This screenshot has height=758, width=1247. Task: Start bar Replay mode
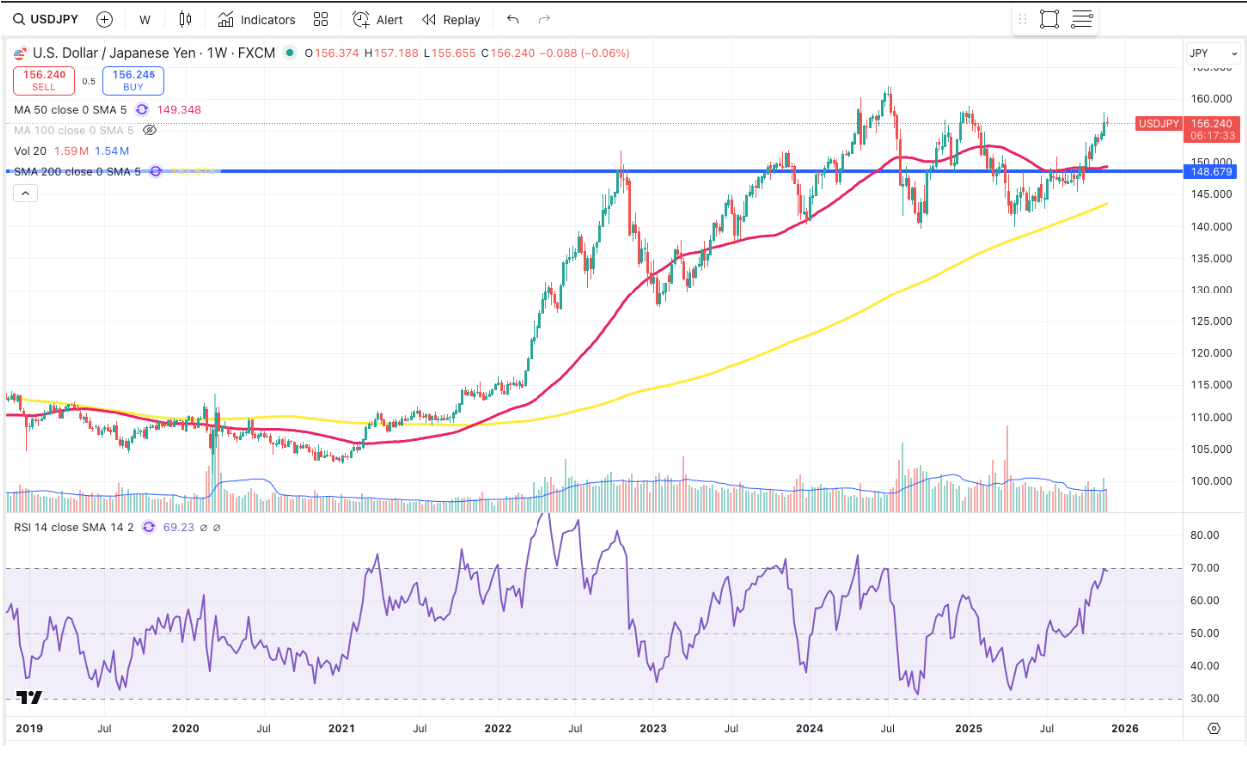pyautogui.click(x=451, y=20)
